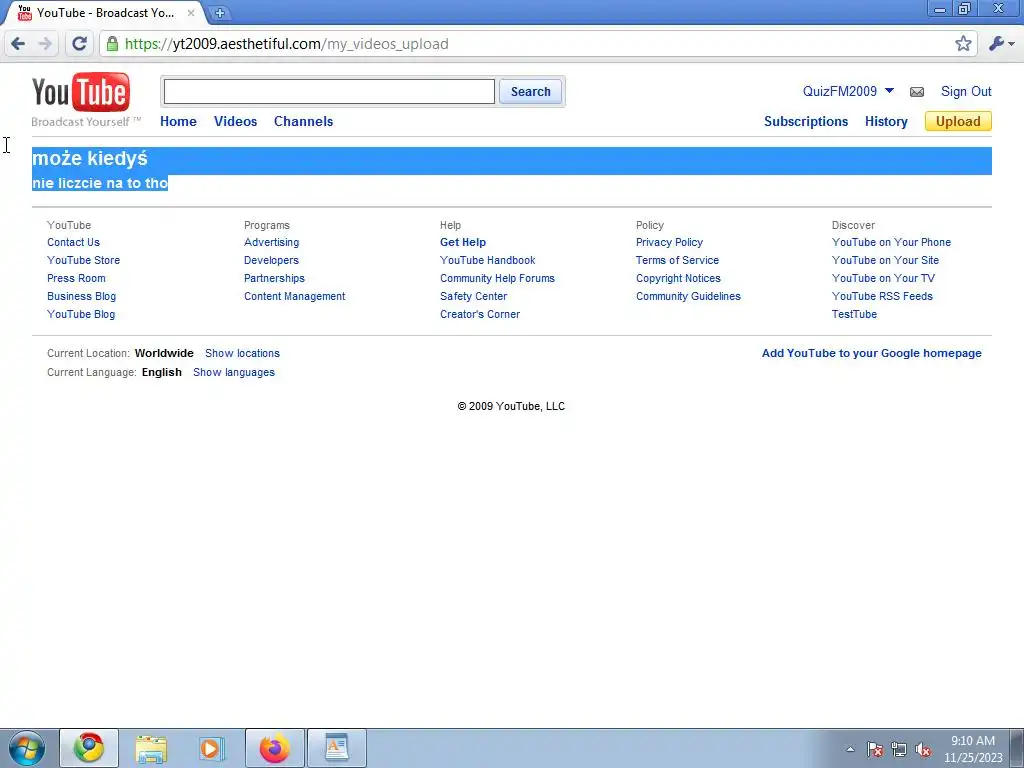Open Terms of Service link
1024x768 pixels.
(677, 260)
